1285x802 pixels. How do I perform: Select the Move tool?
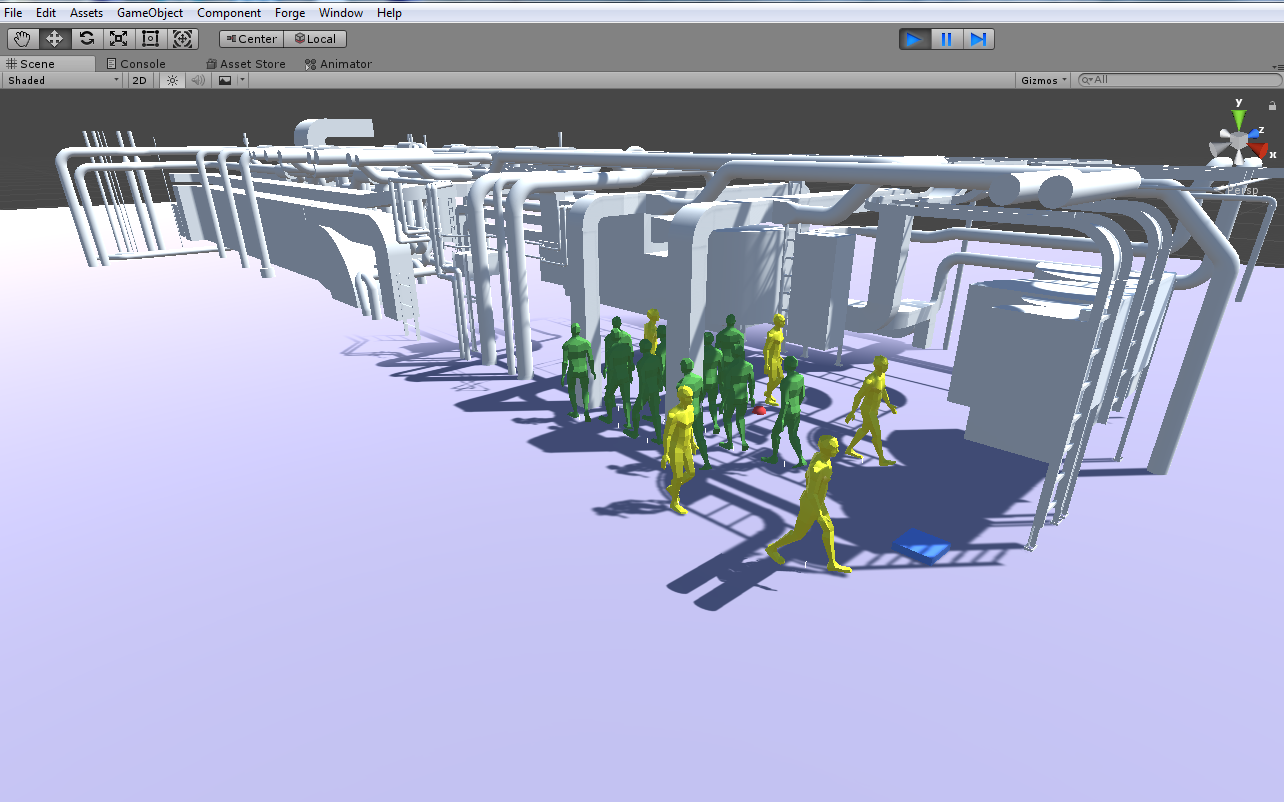[x=54, y=39]
